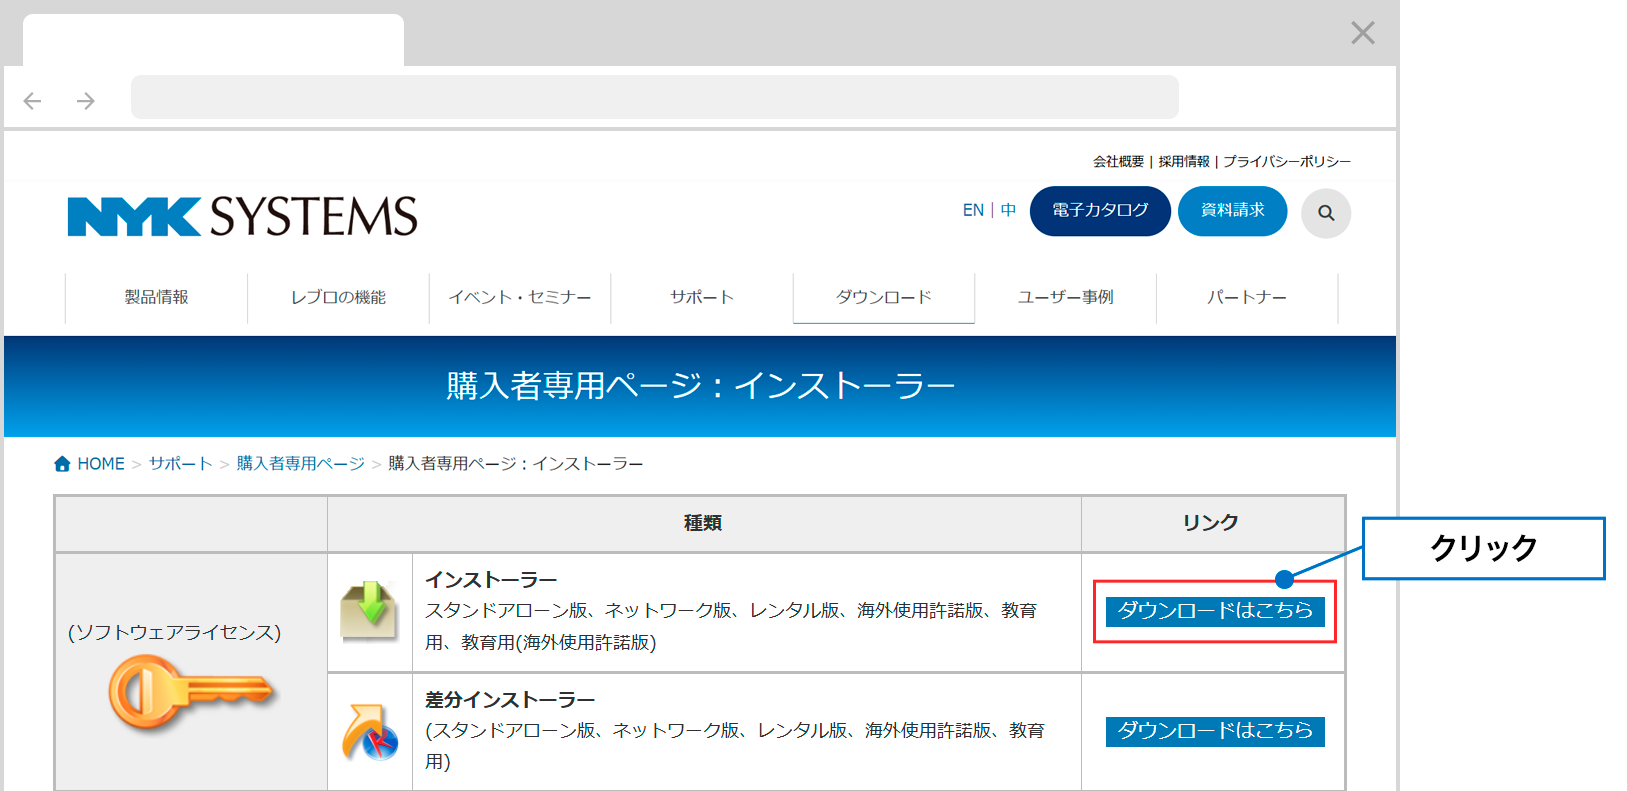The height and width of the screenshot is (791, 1627).
Task: Open the 製品情報 menu
Action: coord(156,298)
